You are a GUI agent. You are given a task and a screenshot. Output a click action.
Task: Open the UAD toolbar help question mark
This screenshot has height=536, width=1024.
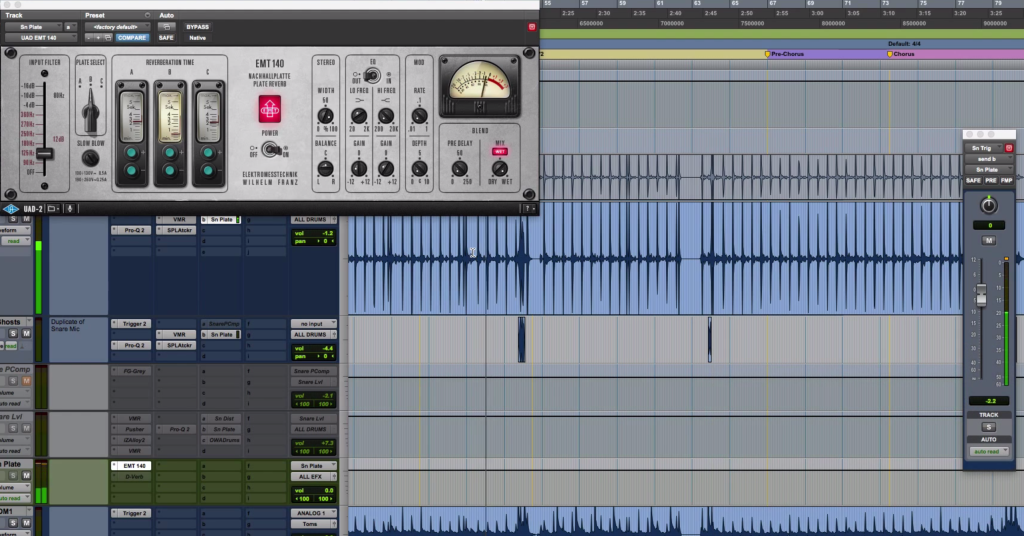coord(528,209)
